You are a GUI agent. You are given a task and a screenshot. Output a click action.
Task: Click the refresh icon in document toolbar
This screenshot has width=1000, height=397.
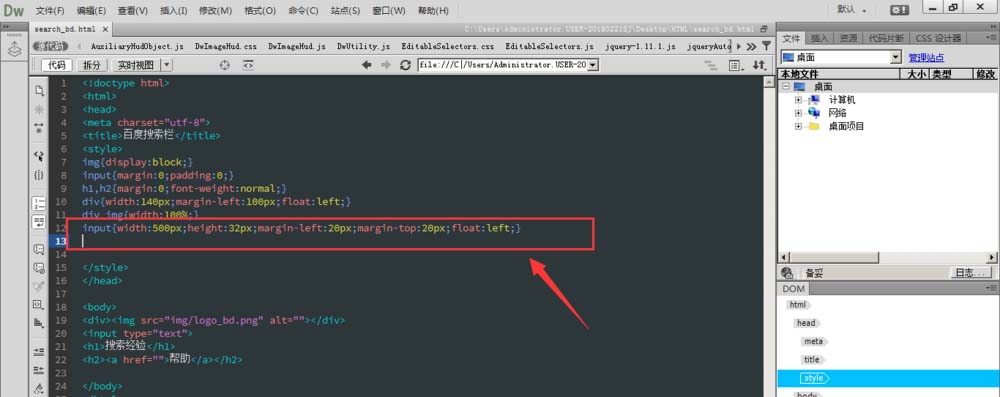[x=405, y=65]
